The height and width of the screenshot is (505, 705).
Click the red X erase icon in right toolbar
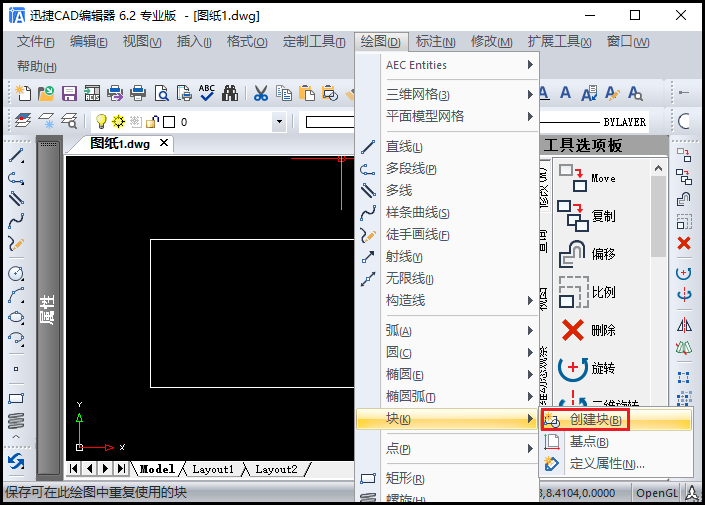point(684,243)
